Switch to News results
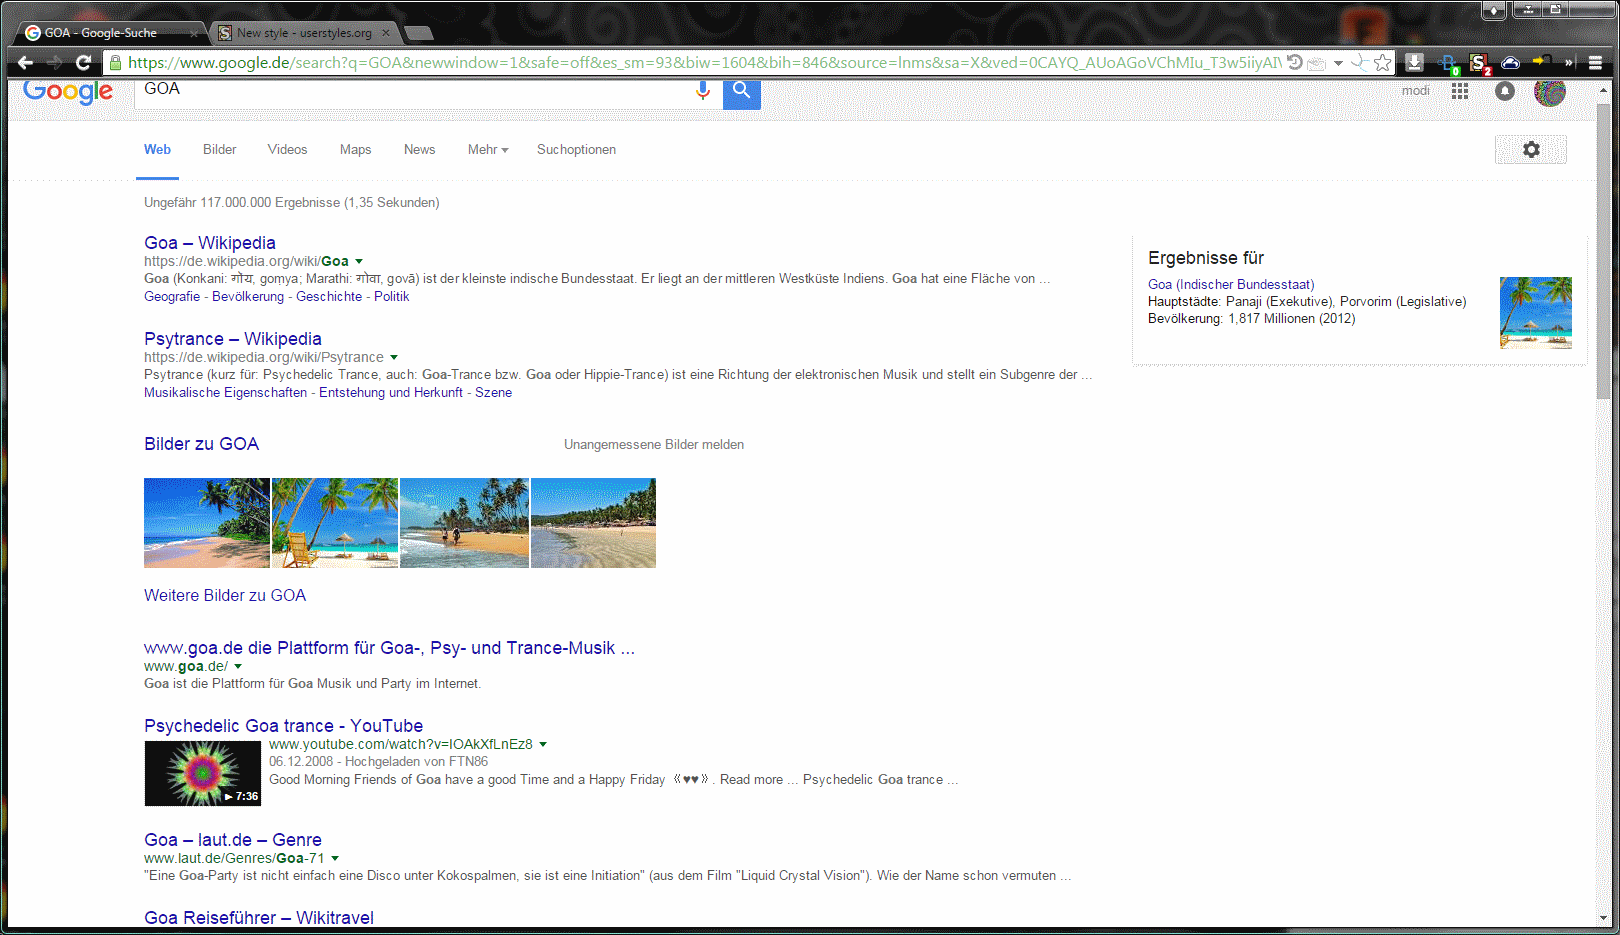Image resolution: width=1620 pixels, height=935 pixels. (419, 150)
